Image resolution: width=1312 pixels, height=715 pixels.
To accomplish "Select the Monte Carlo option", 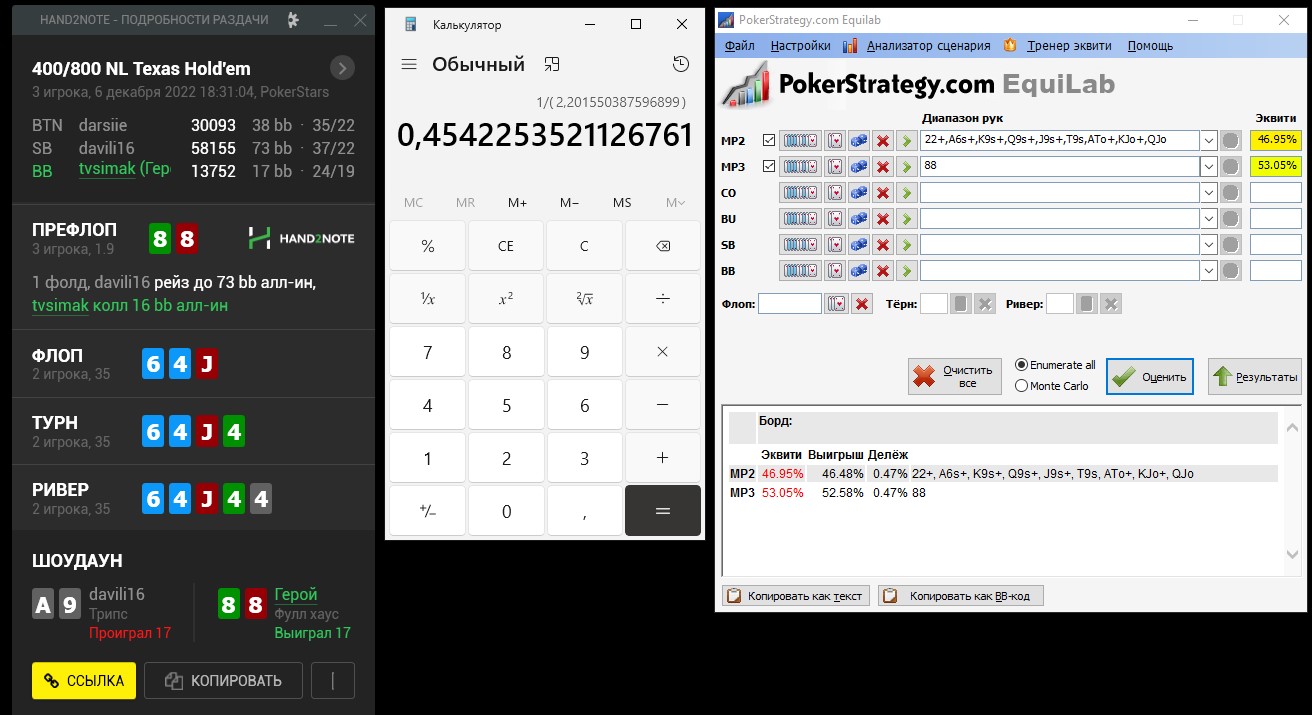I will pos(1052,386).
